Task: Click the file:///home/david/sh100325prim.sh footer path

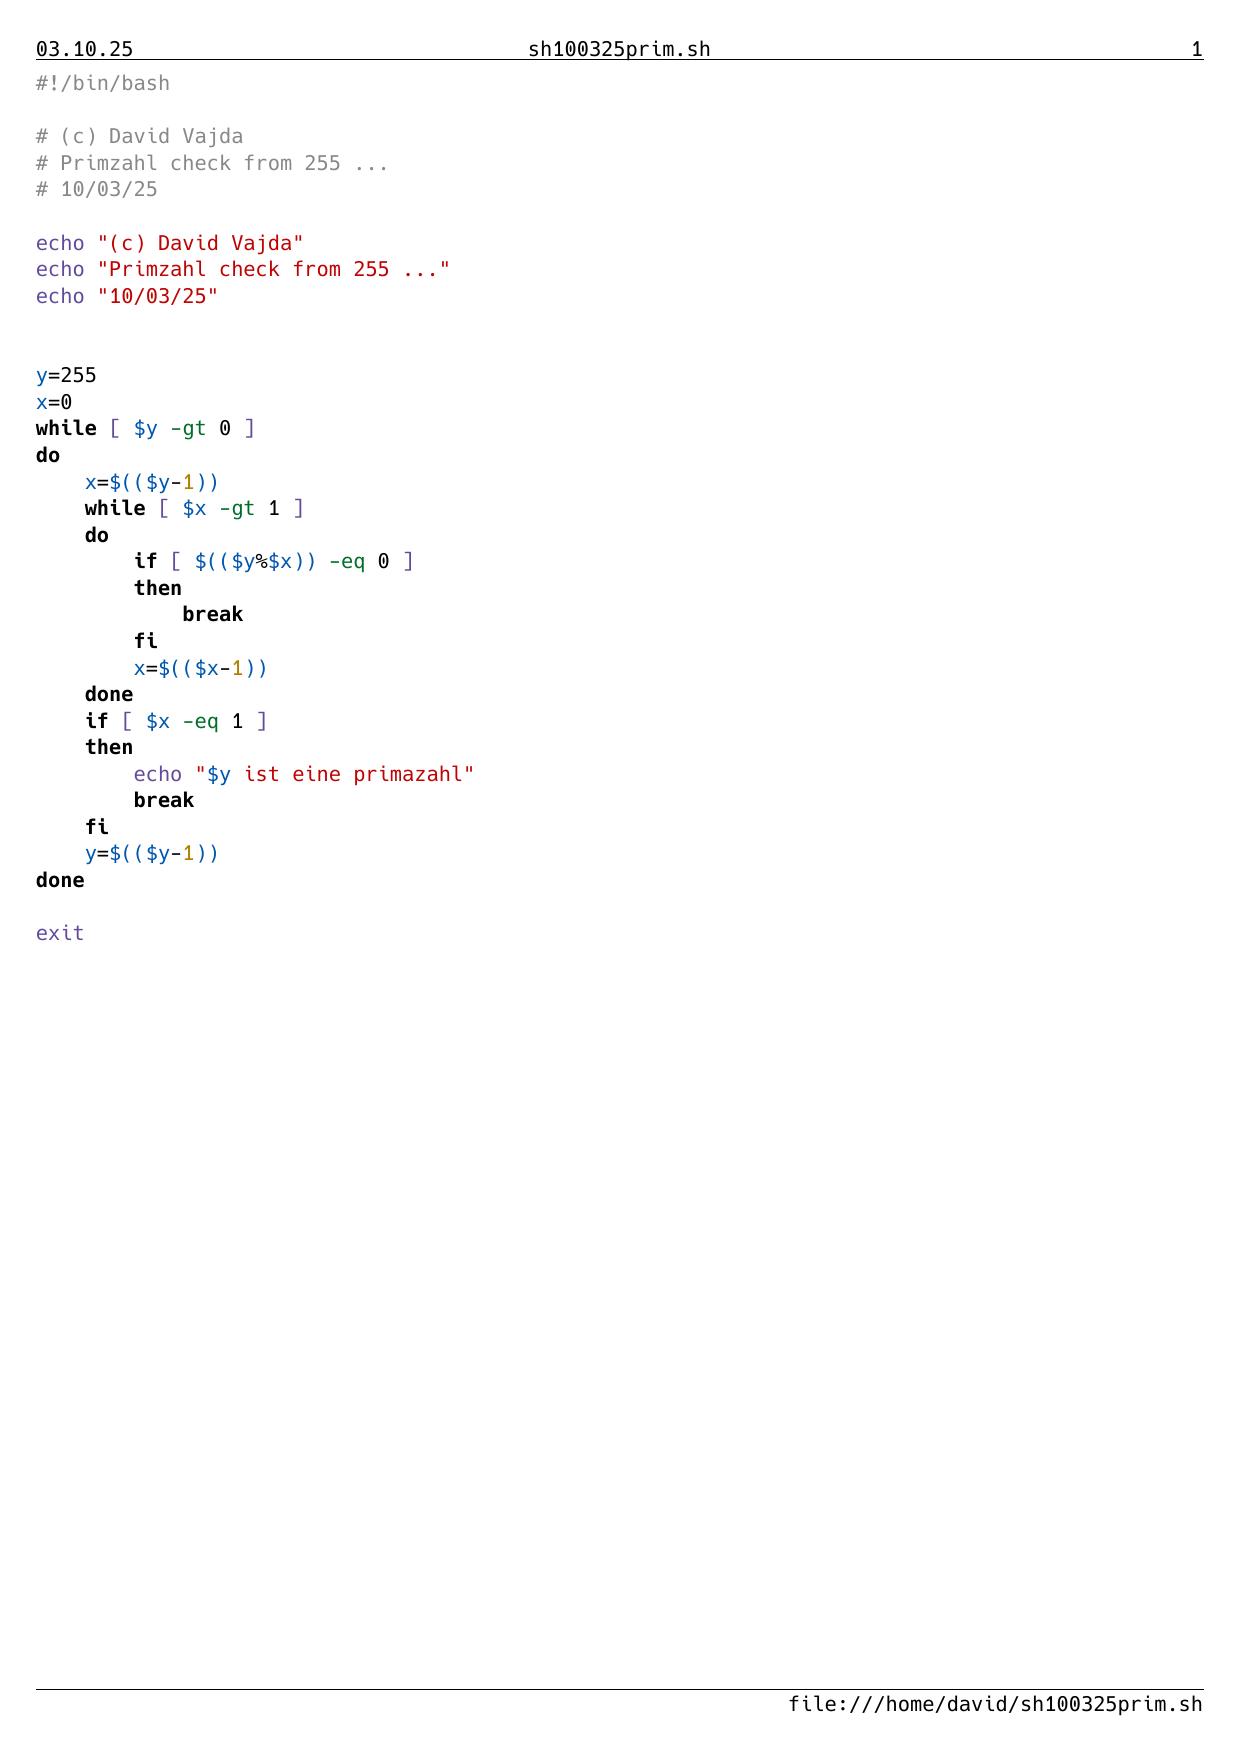Action: tap(994, 1704)
